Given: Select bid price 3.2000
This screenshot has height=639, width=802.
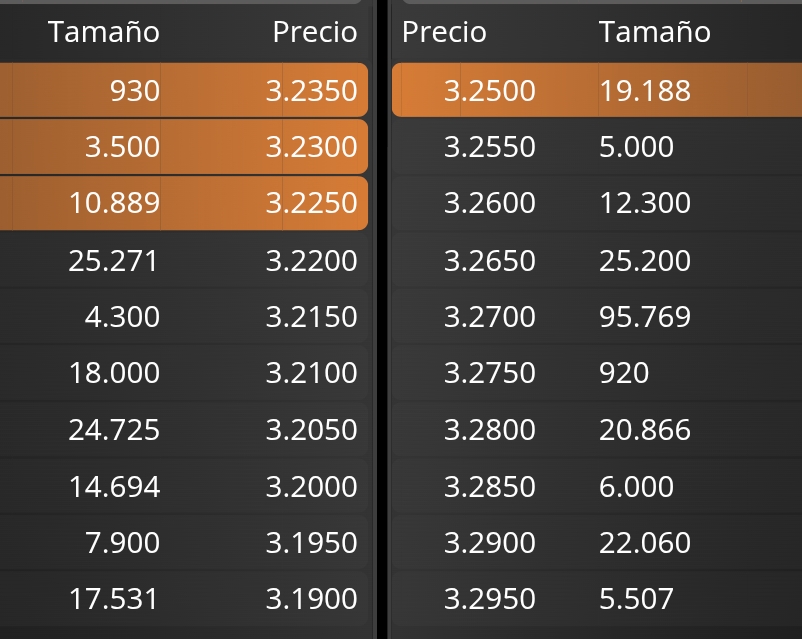Looking at the screenshot, I should coord(311,486).
